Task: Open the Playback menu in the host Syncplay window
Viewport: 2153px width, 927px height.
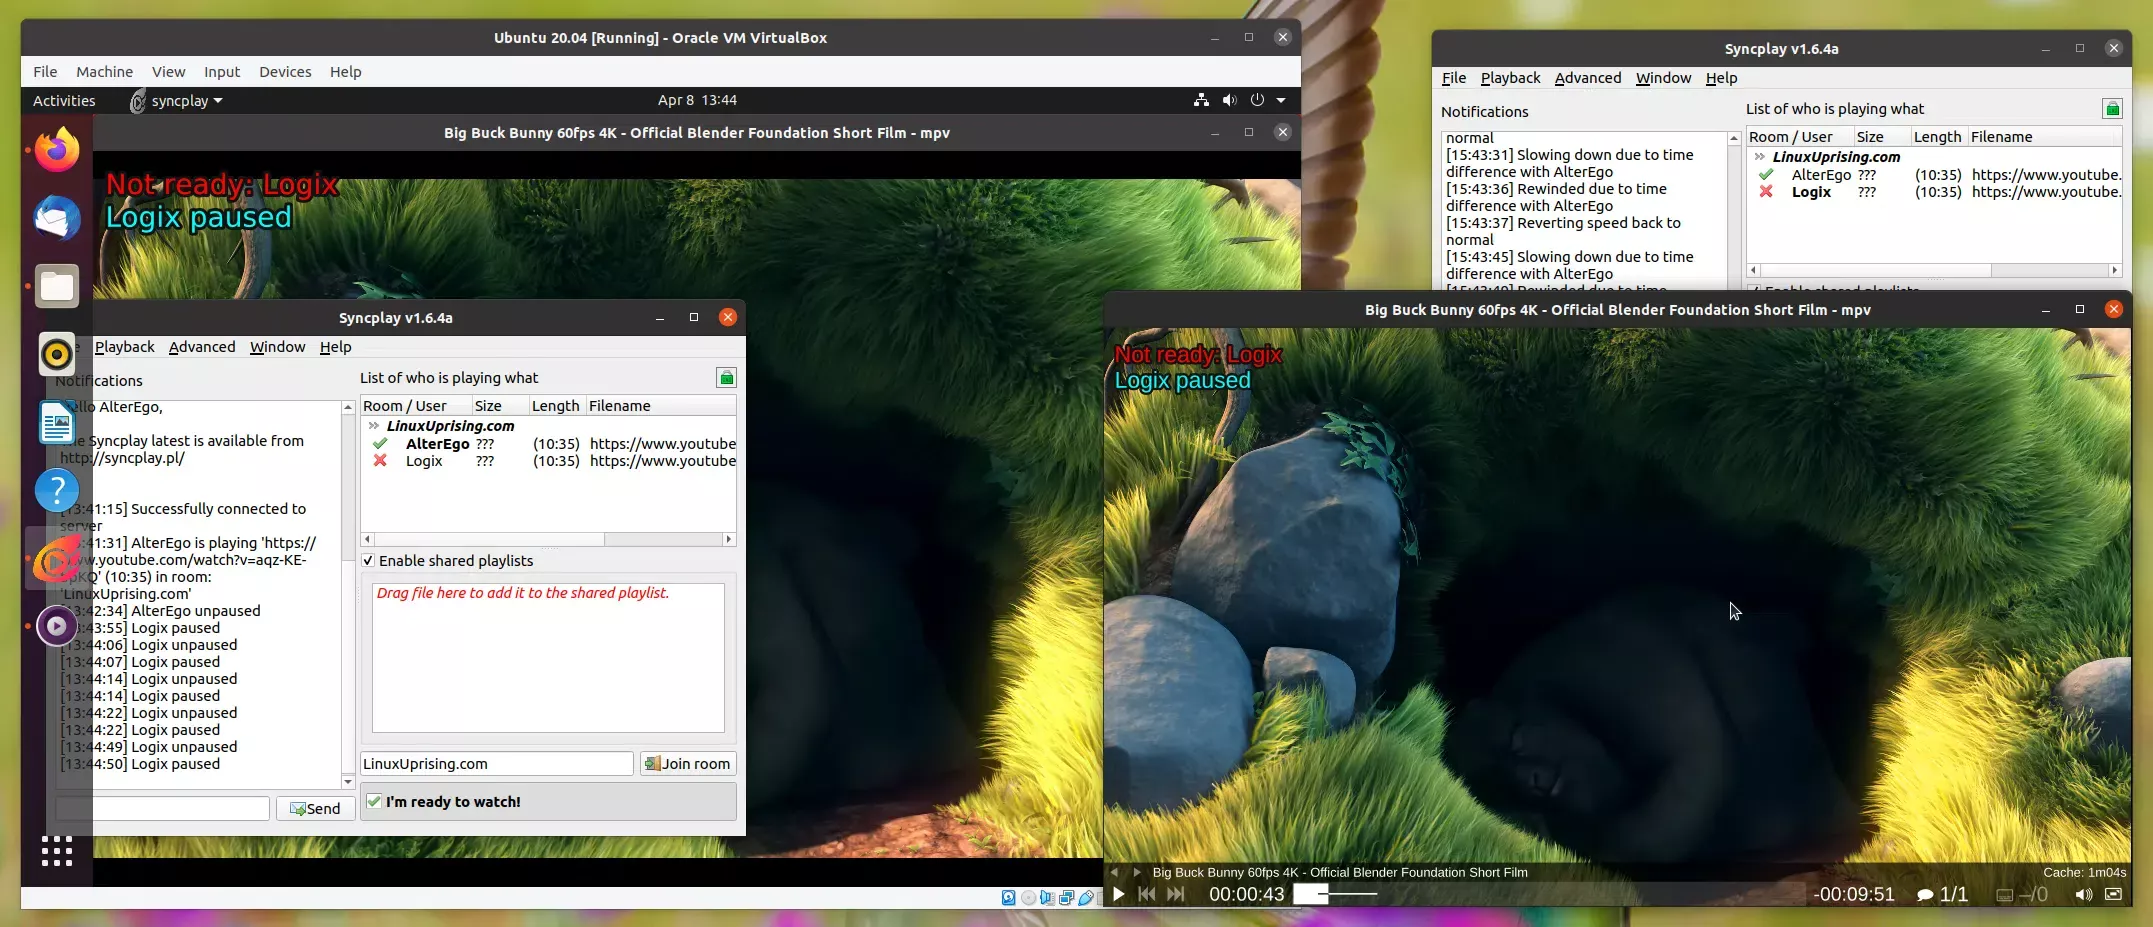Action: click(x=1510, y=78)
